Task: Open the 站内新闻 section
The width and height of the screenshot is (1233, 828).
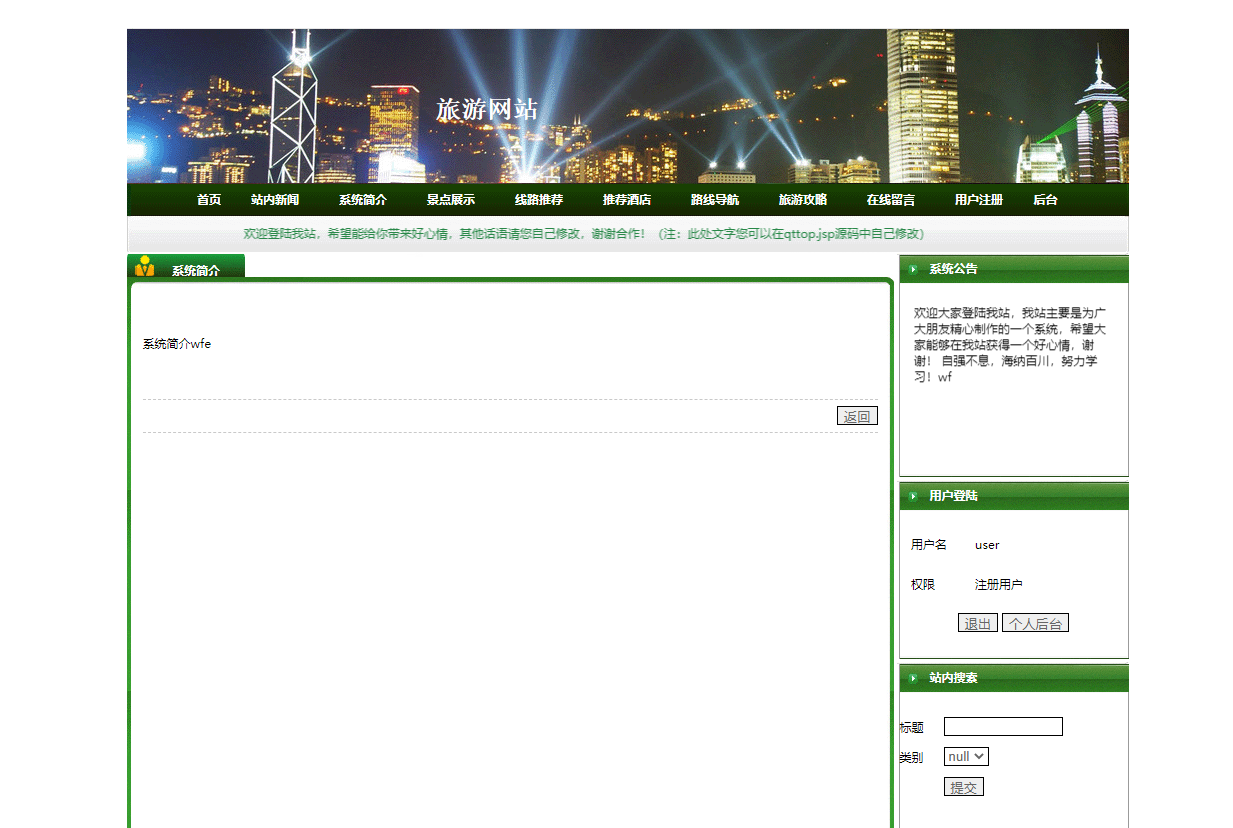Action: (275, 199)
